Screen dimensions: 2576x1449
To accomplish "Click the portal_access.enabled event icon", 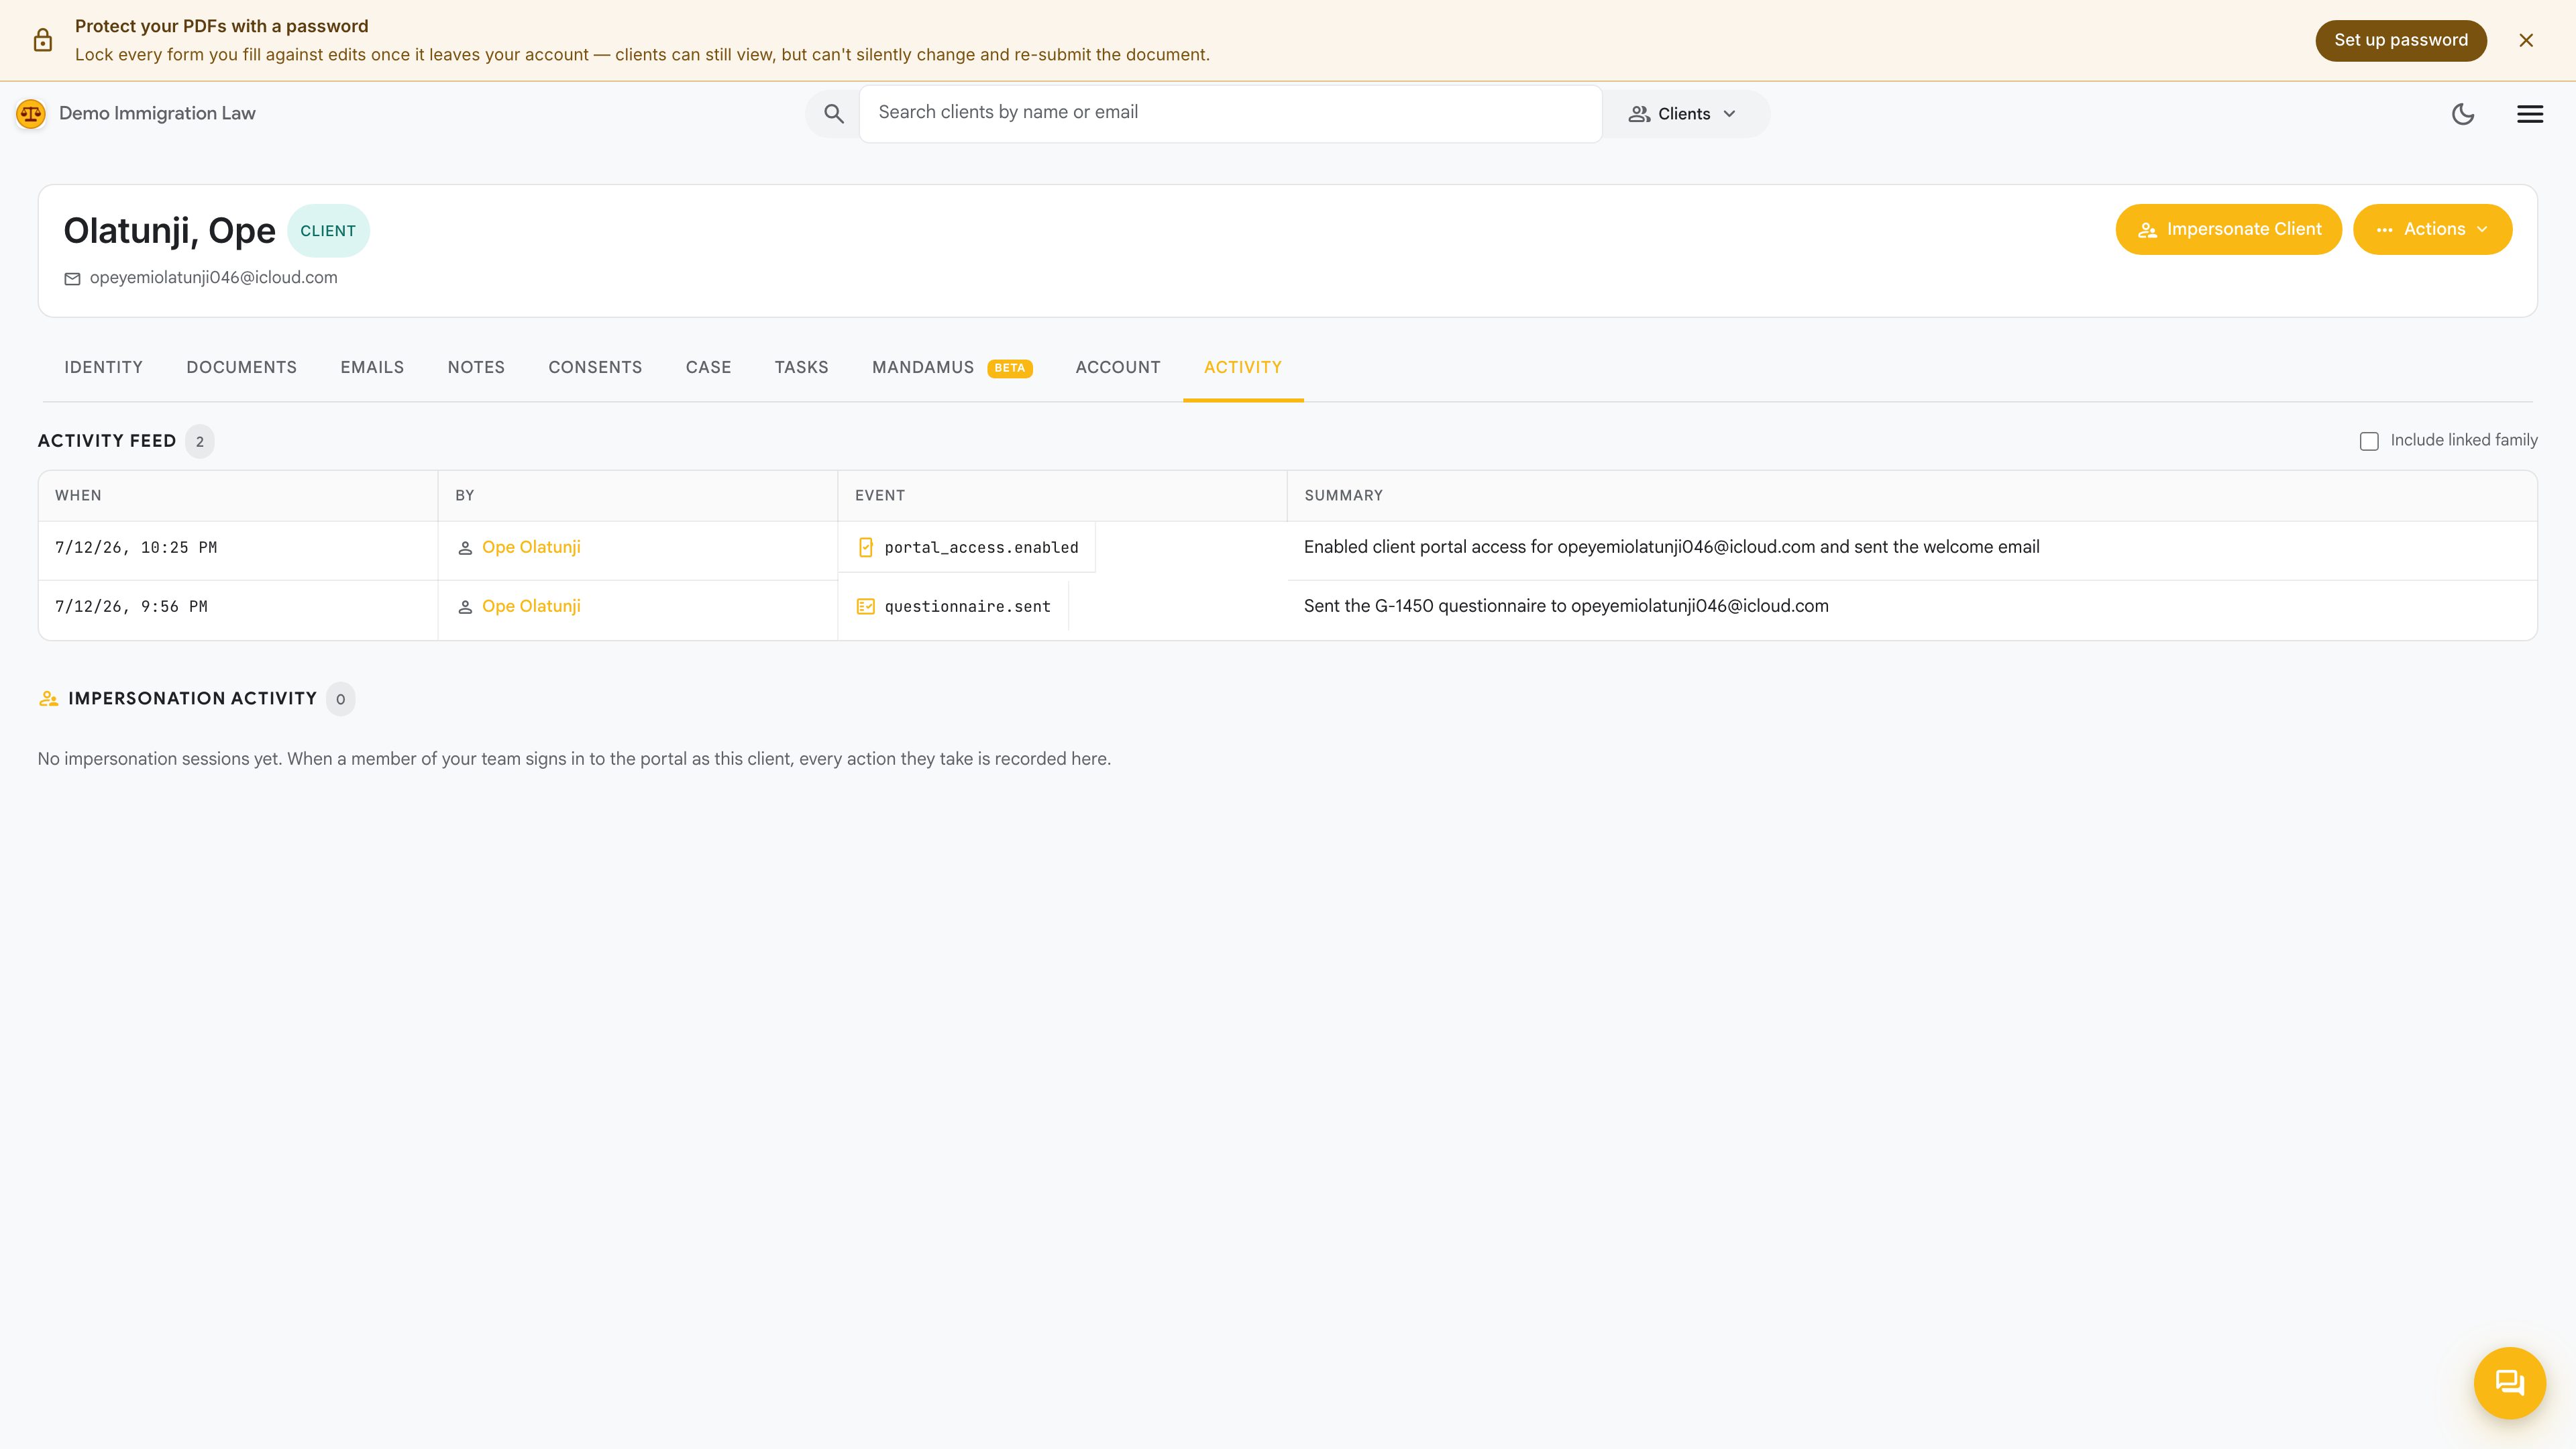I will tap(866, 547).
